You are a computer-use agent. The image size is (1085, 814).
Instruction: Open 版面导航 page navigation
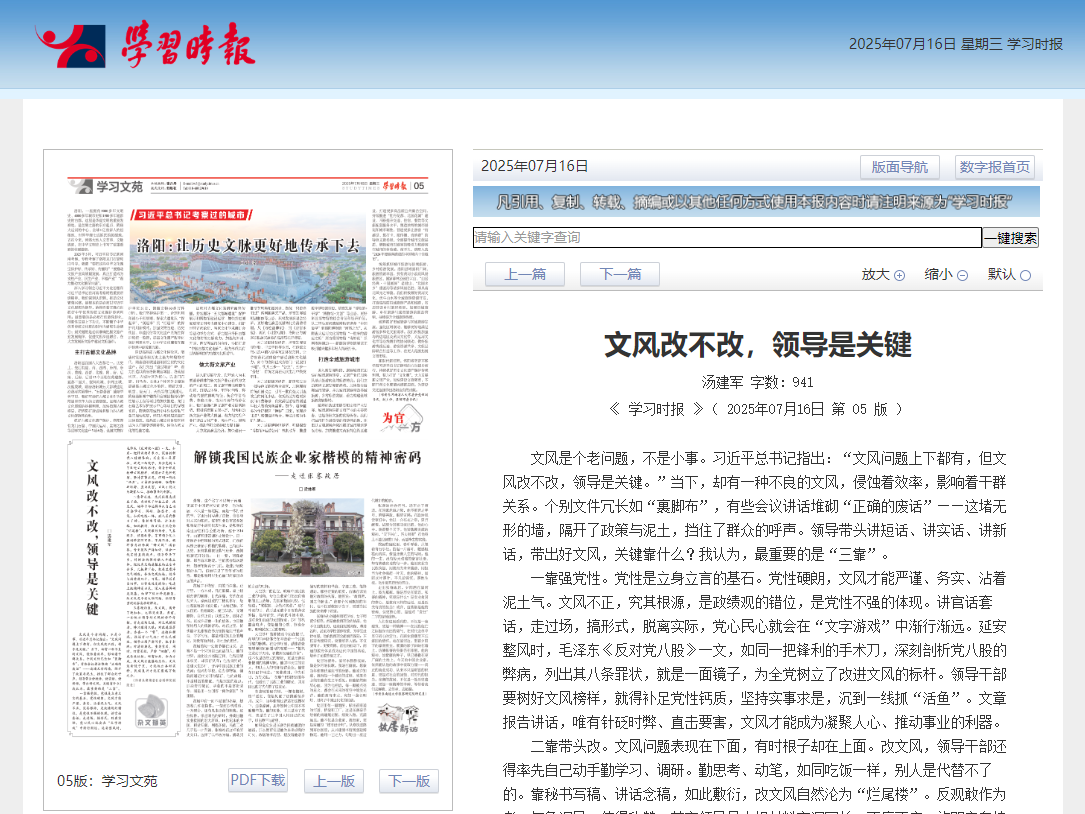point(900,167)
